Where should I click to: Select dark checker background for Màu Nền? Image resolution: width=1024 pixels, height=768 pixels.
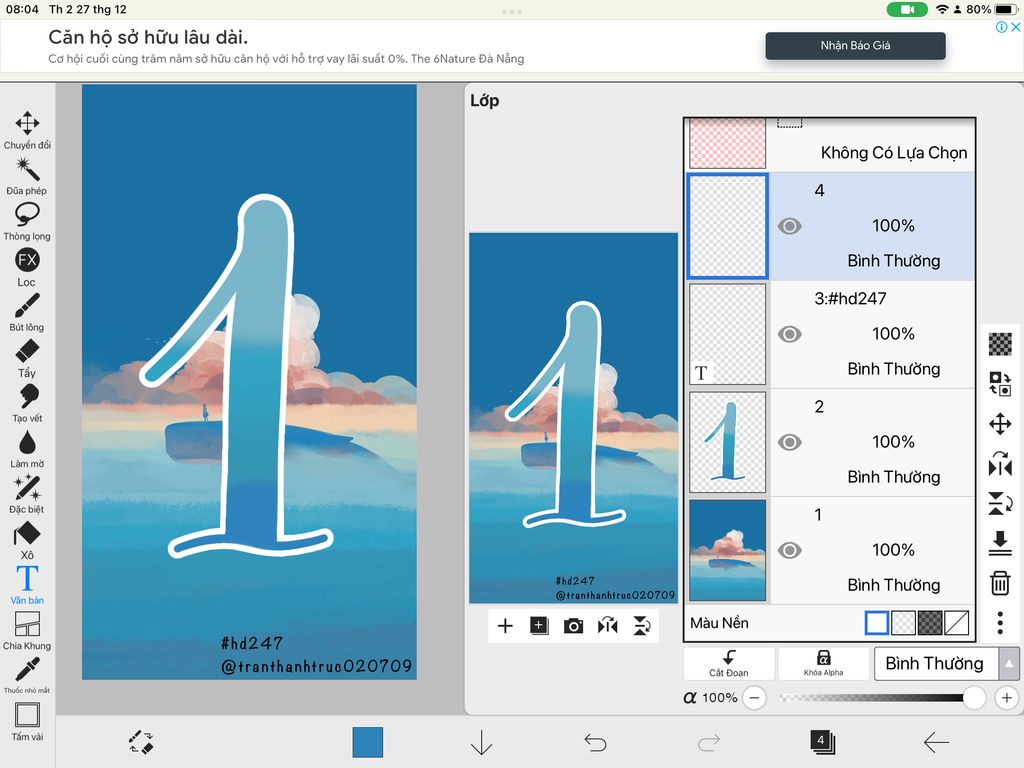(930, 623)
